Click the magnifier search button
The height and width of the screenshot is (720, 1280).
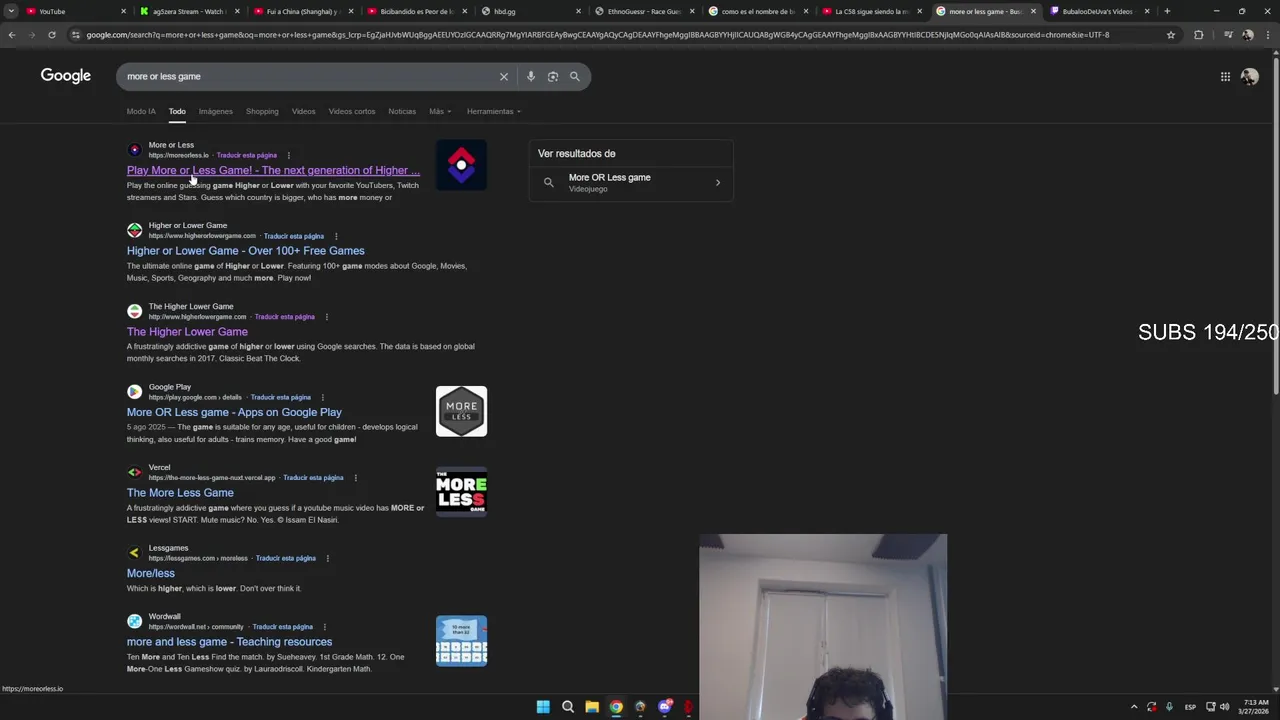(x=574, y=76)
